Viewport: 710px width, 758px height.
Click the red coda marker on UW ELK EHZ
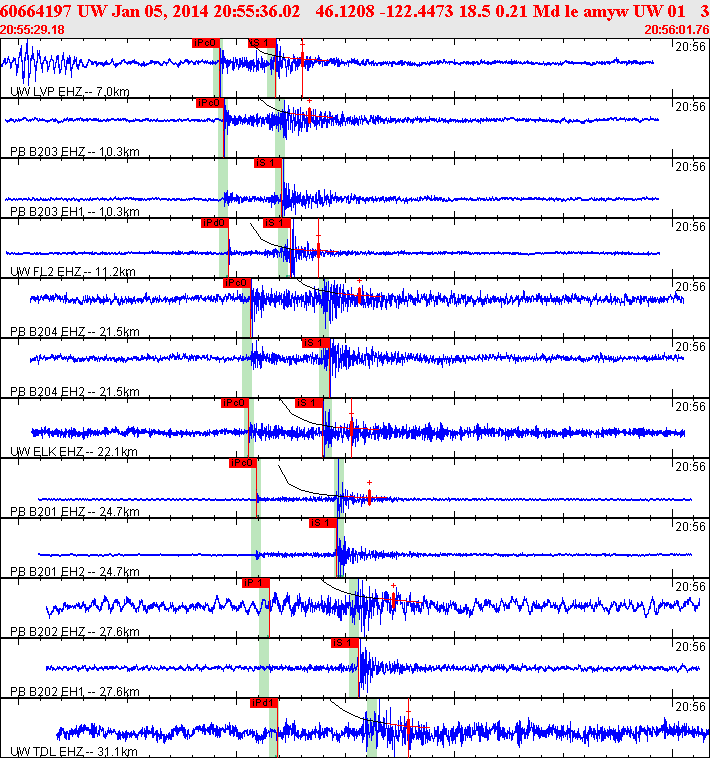coord(351,428)
